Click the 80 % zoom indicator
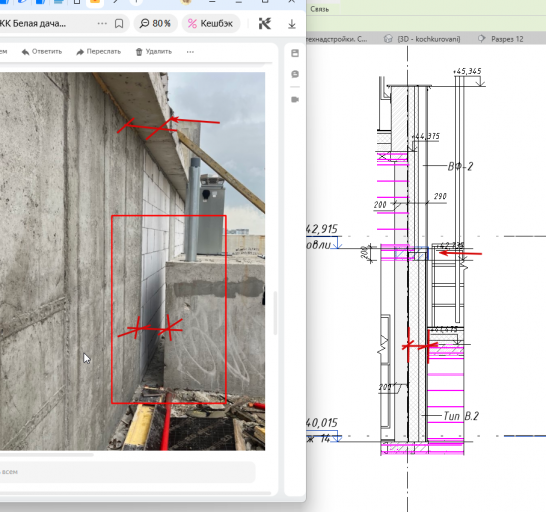 pos(155,23)
